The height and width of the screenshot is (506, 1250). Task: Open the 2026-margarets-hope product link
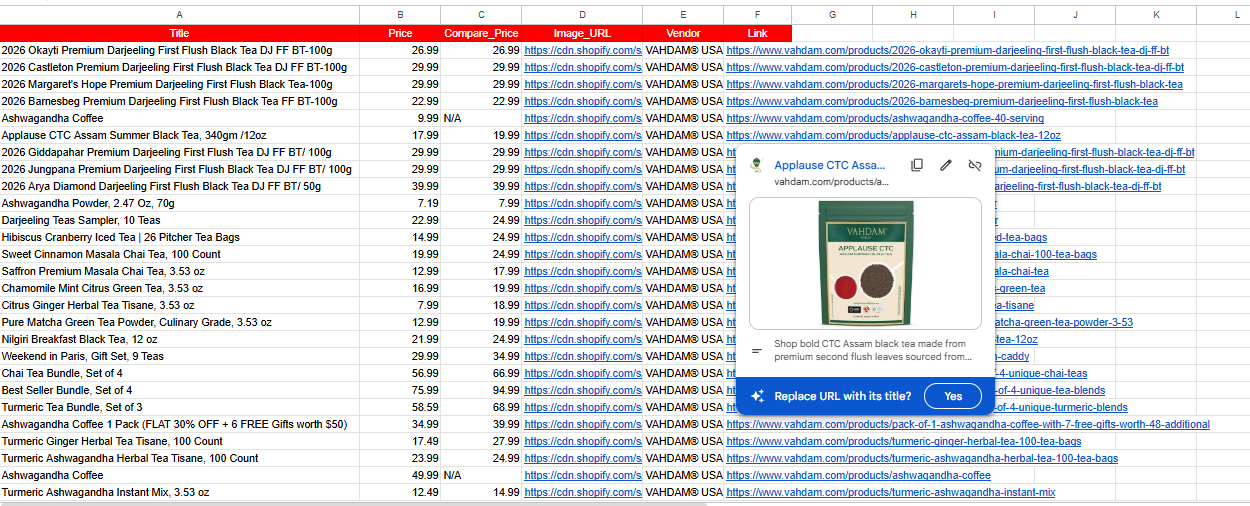[x=954, y=84]
